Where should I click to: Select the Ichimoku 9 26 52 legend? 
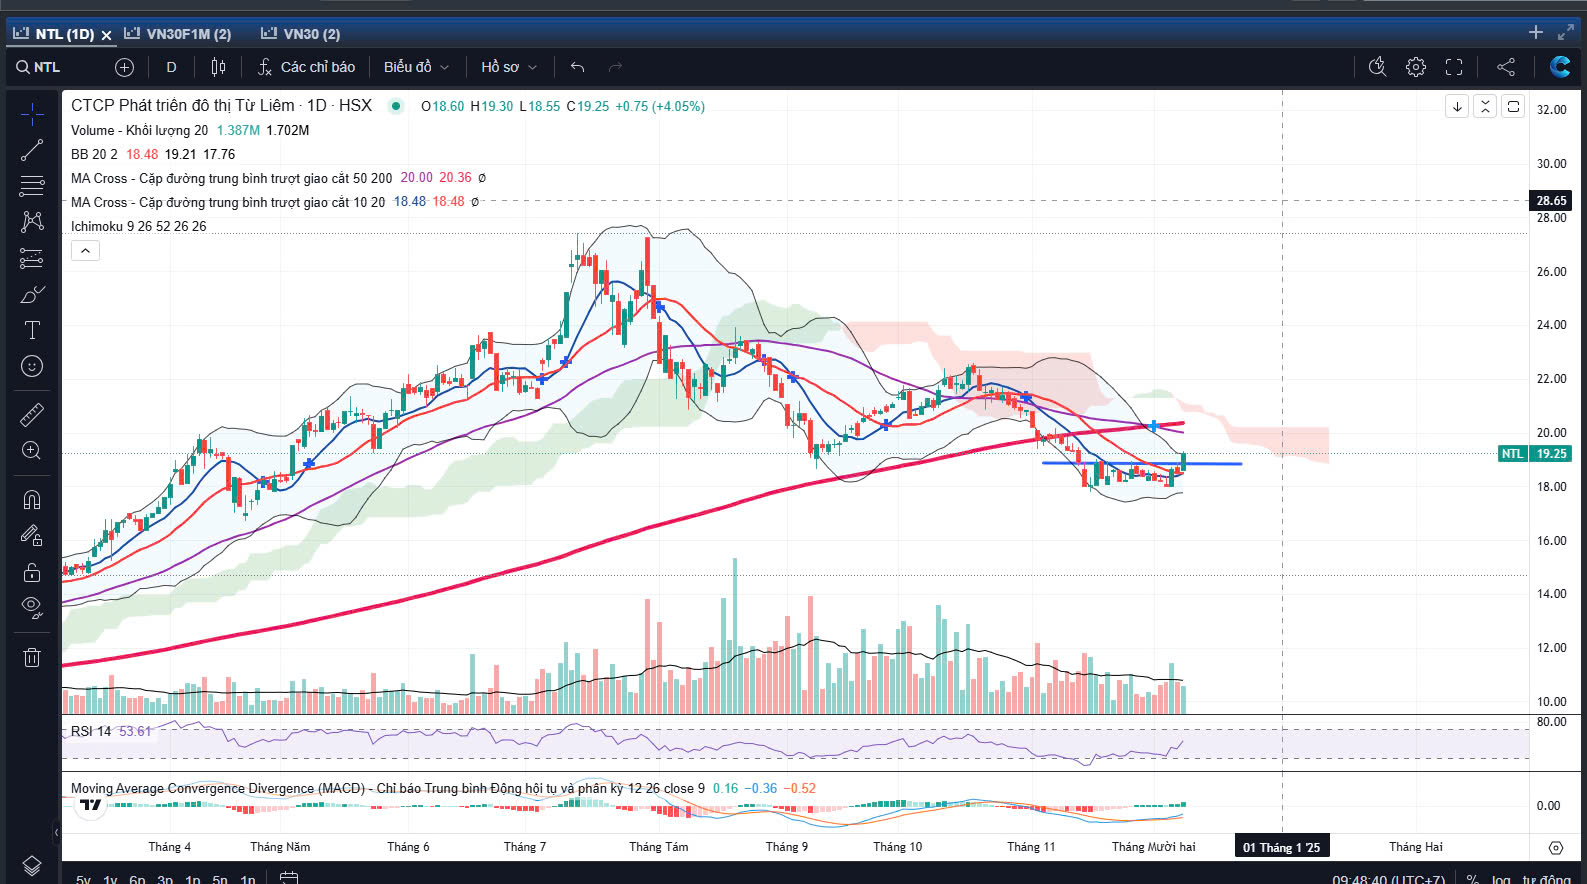click(138, 226)
